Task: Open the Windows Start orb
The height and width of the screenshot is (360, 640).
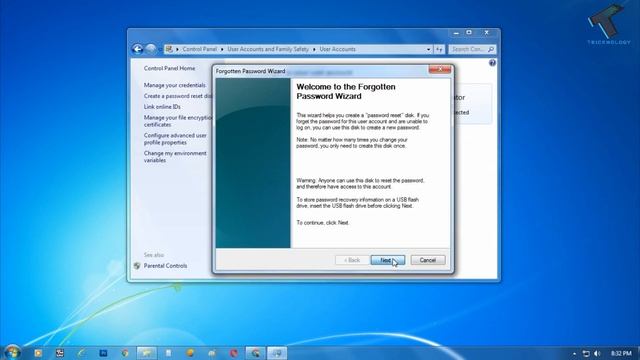Action: tap(12, 352)
